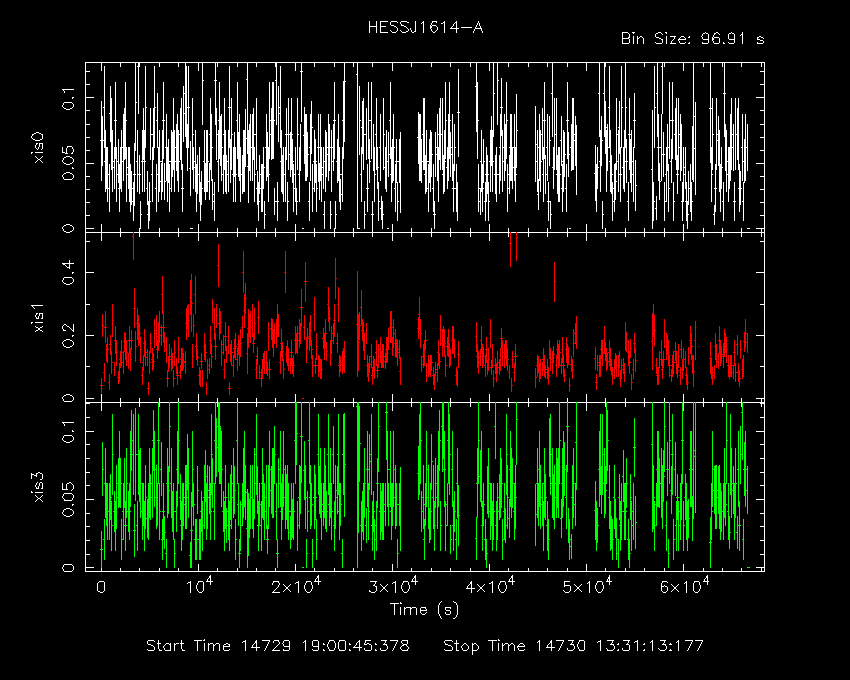This screenshot has height=680, width=850.
Task: Click the Stop Time 14730 13:31:13:177 text
Action: point(573,646)
